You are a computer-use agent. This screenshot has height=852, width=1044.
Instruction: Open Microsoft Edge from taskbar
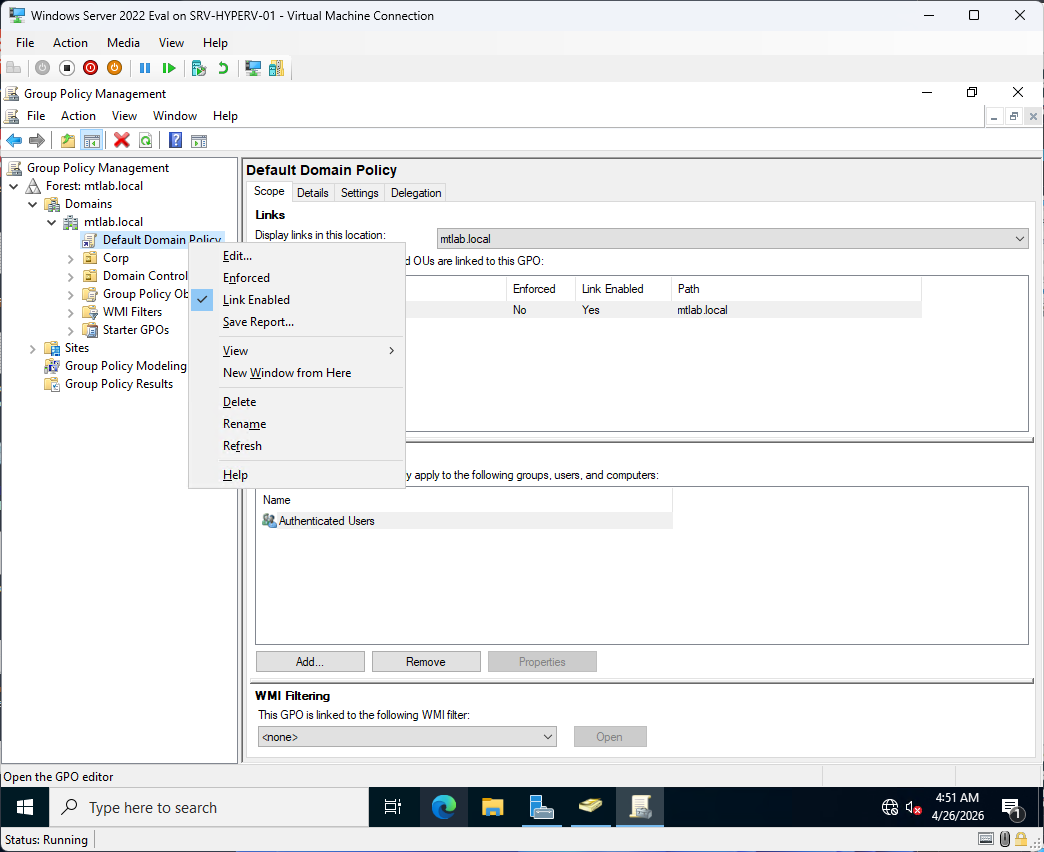(443, 807)
